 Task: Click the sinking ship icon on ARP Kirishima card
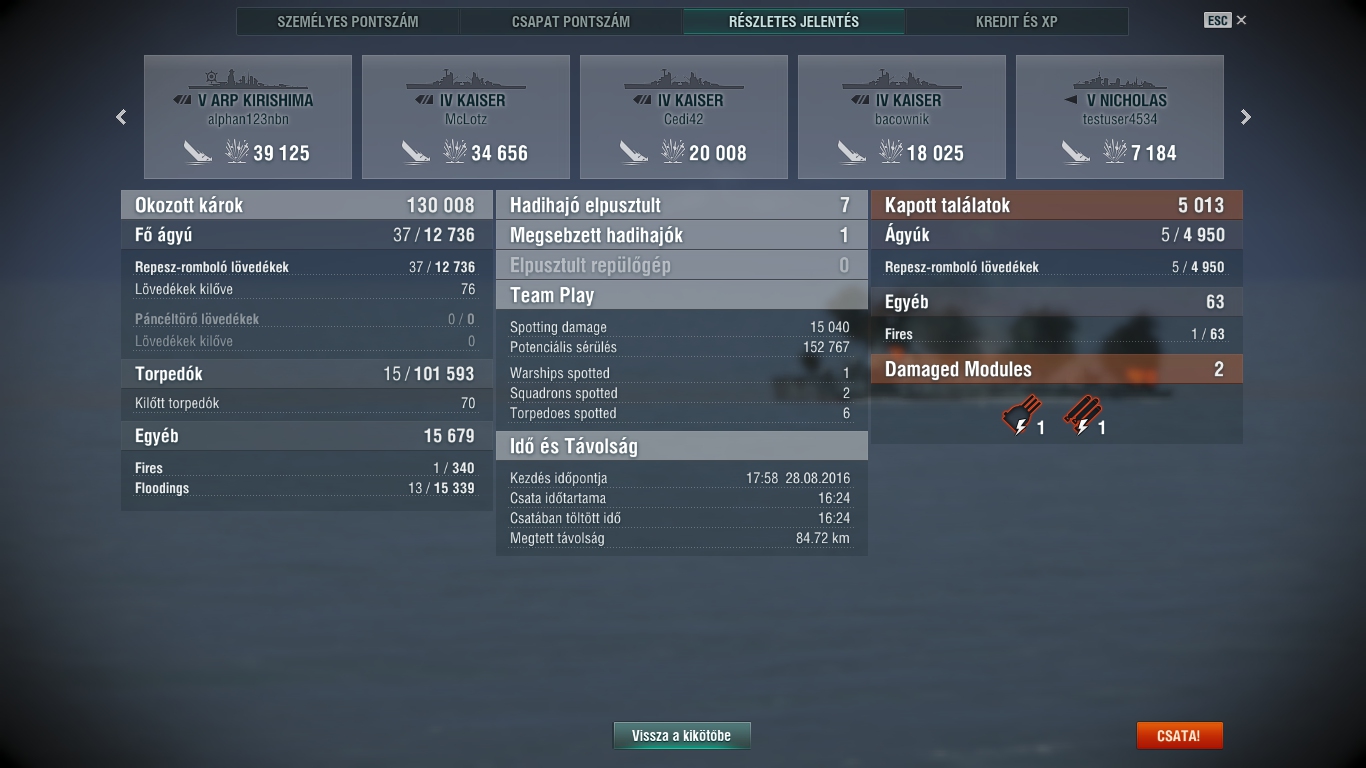coord(198,153)
